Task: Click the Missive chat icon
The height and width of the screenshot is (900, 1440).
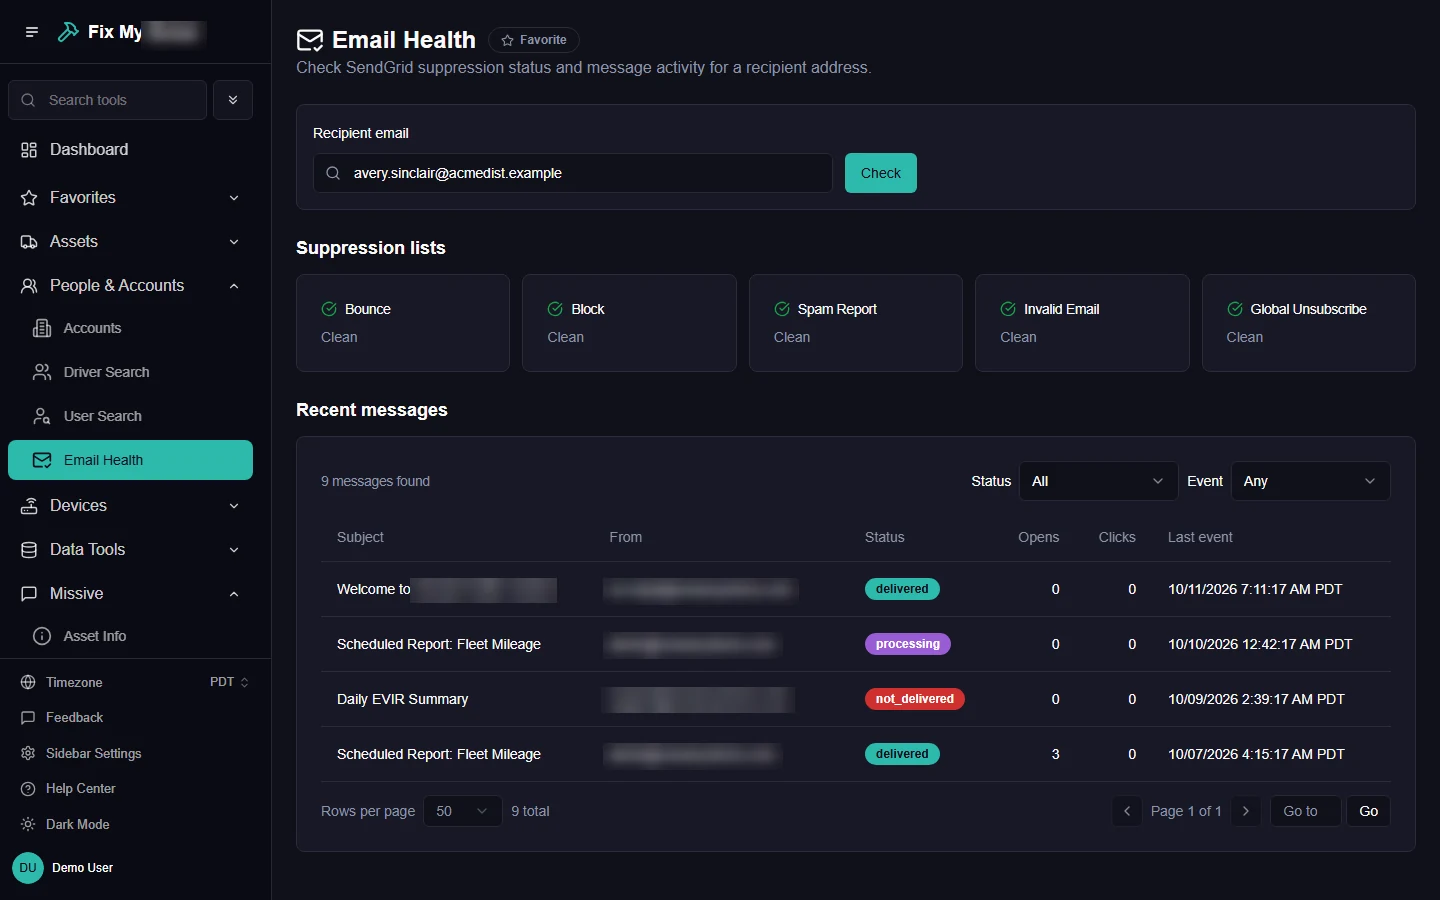Action: (x=29, y=594)
